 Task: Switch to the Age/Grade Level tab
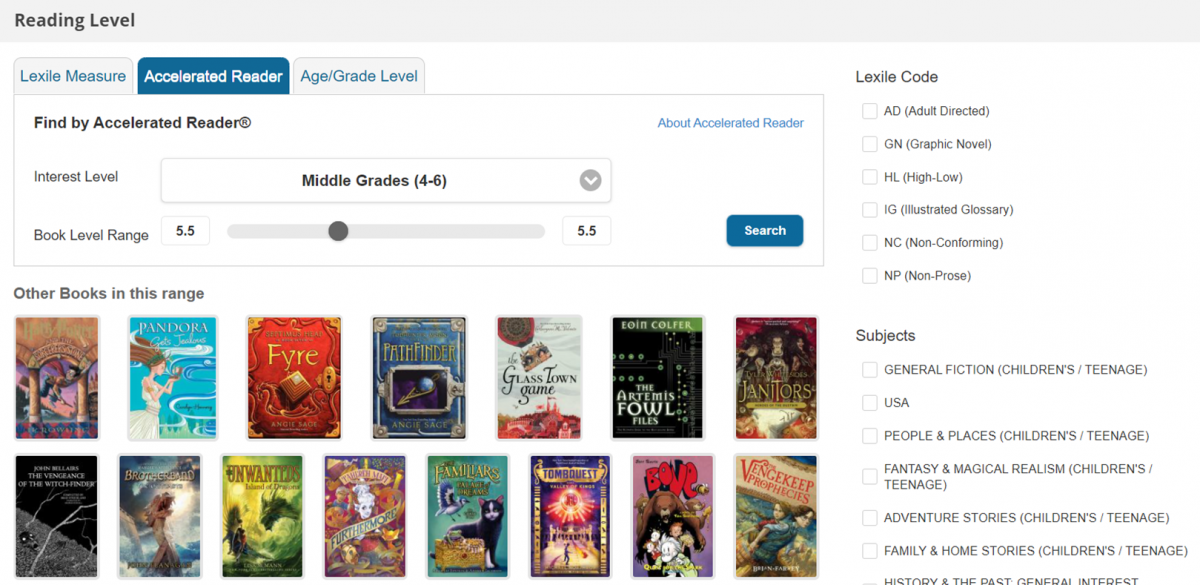click(x=359, y=76)
